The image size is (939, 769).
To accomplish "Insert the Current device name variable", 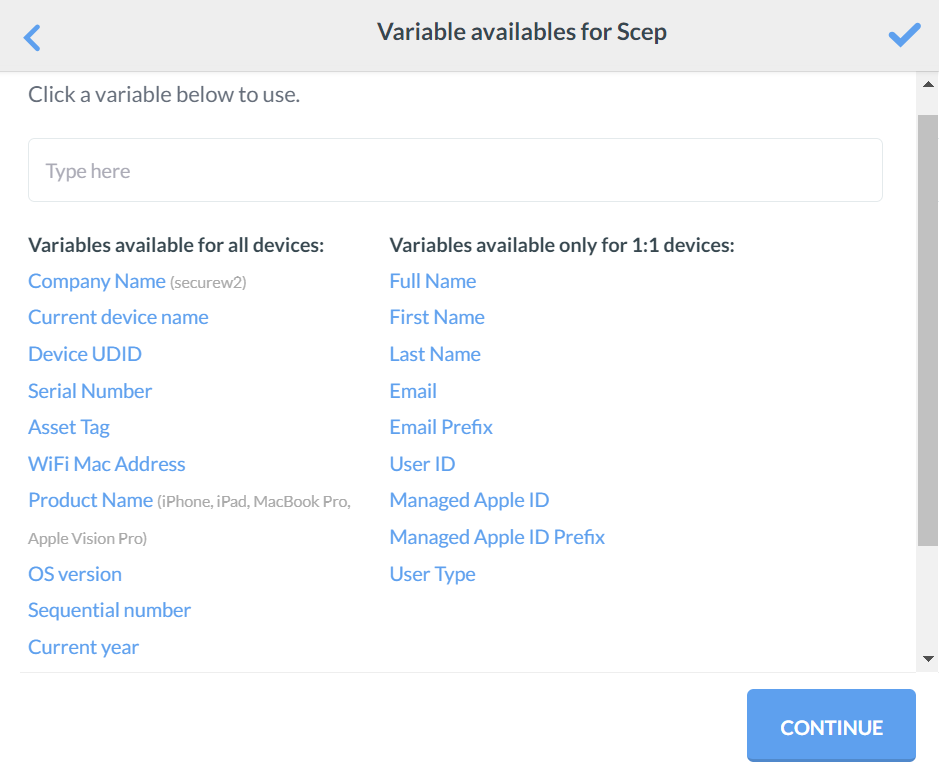I will point(118,317).
